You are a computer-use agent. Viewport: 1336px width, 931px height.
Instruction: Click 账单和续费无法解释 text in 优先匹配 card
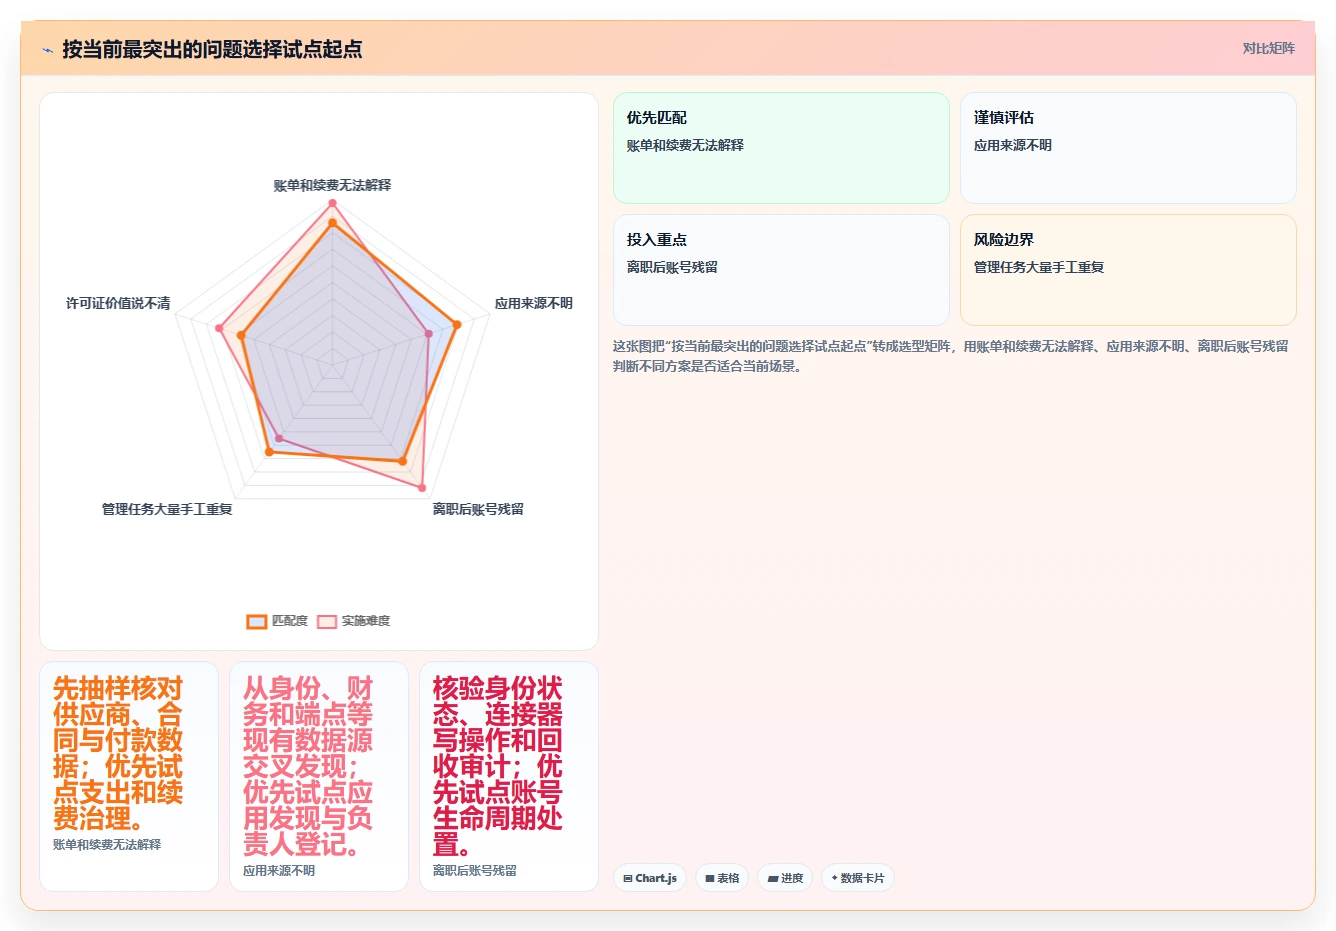[685, 145]
